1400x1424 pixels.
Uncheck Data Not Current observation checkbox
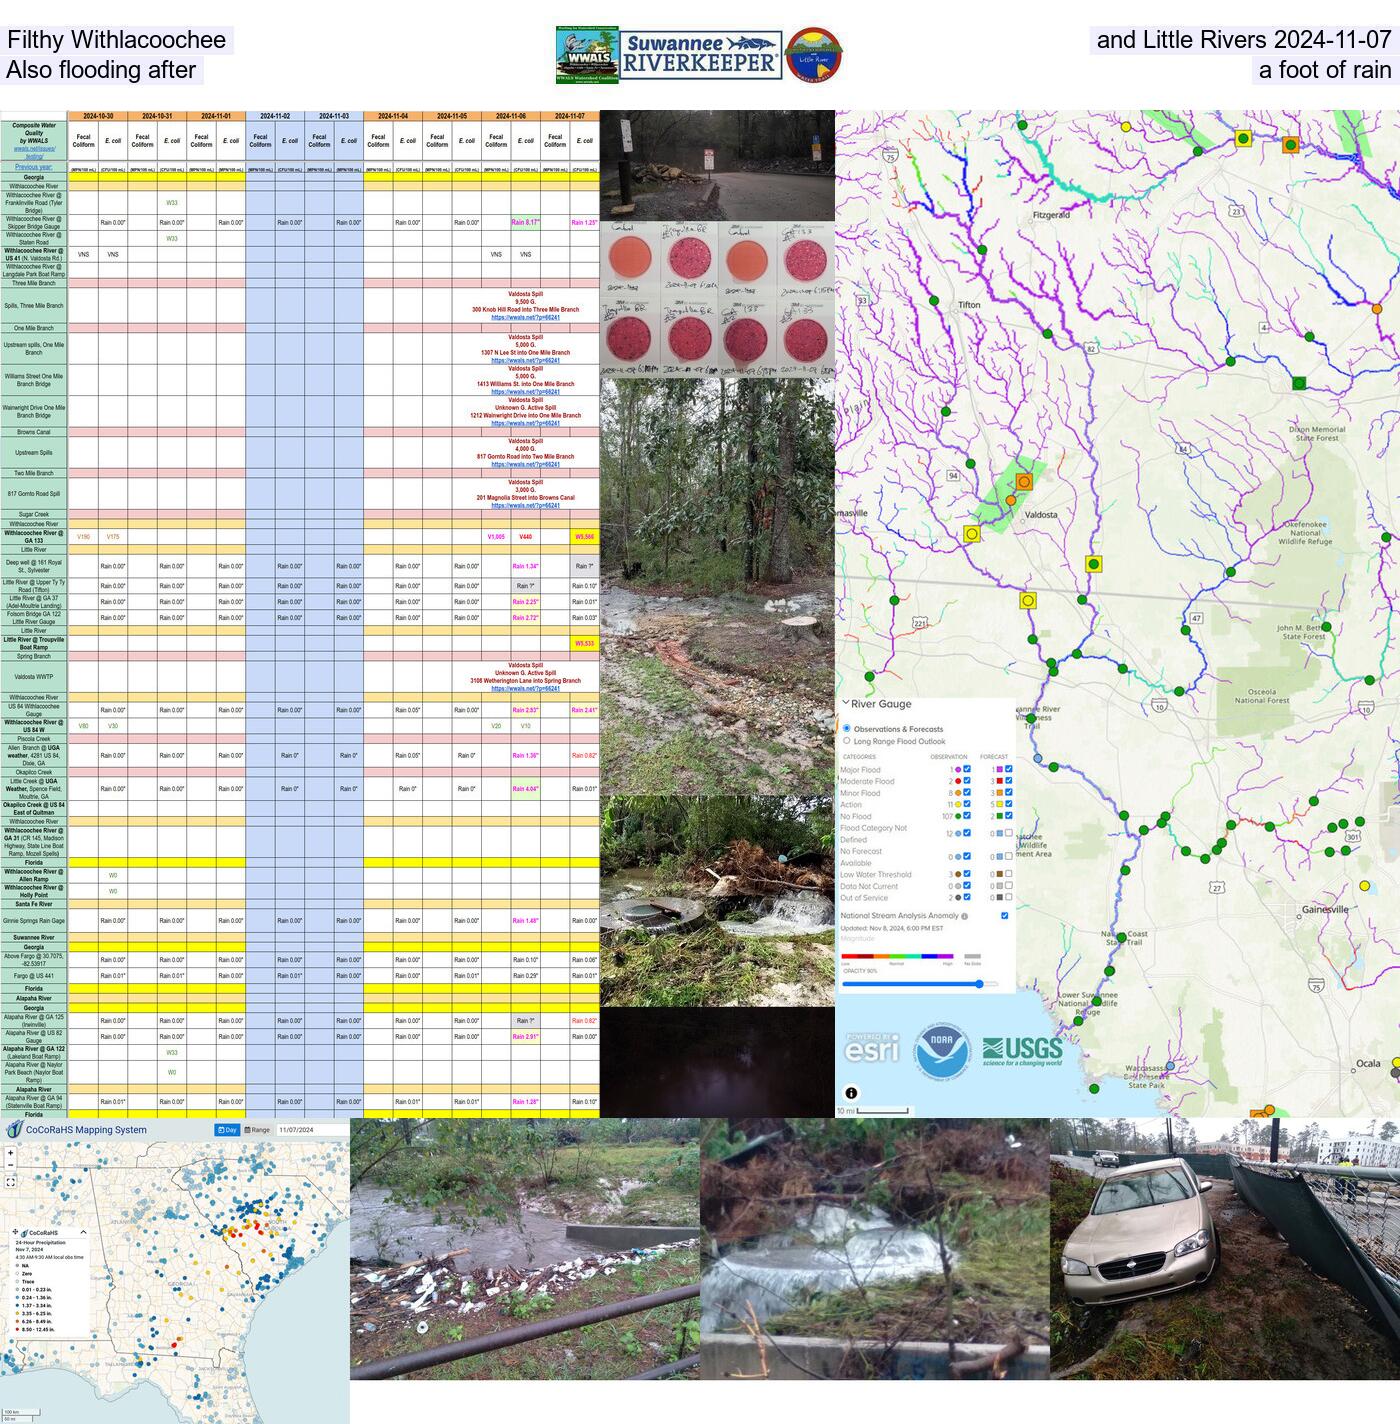(967, 886)
